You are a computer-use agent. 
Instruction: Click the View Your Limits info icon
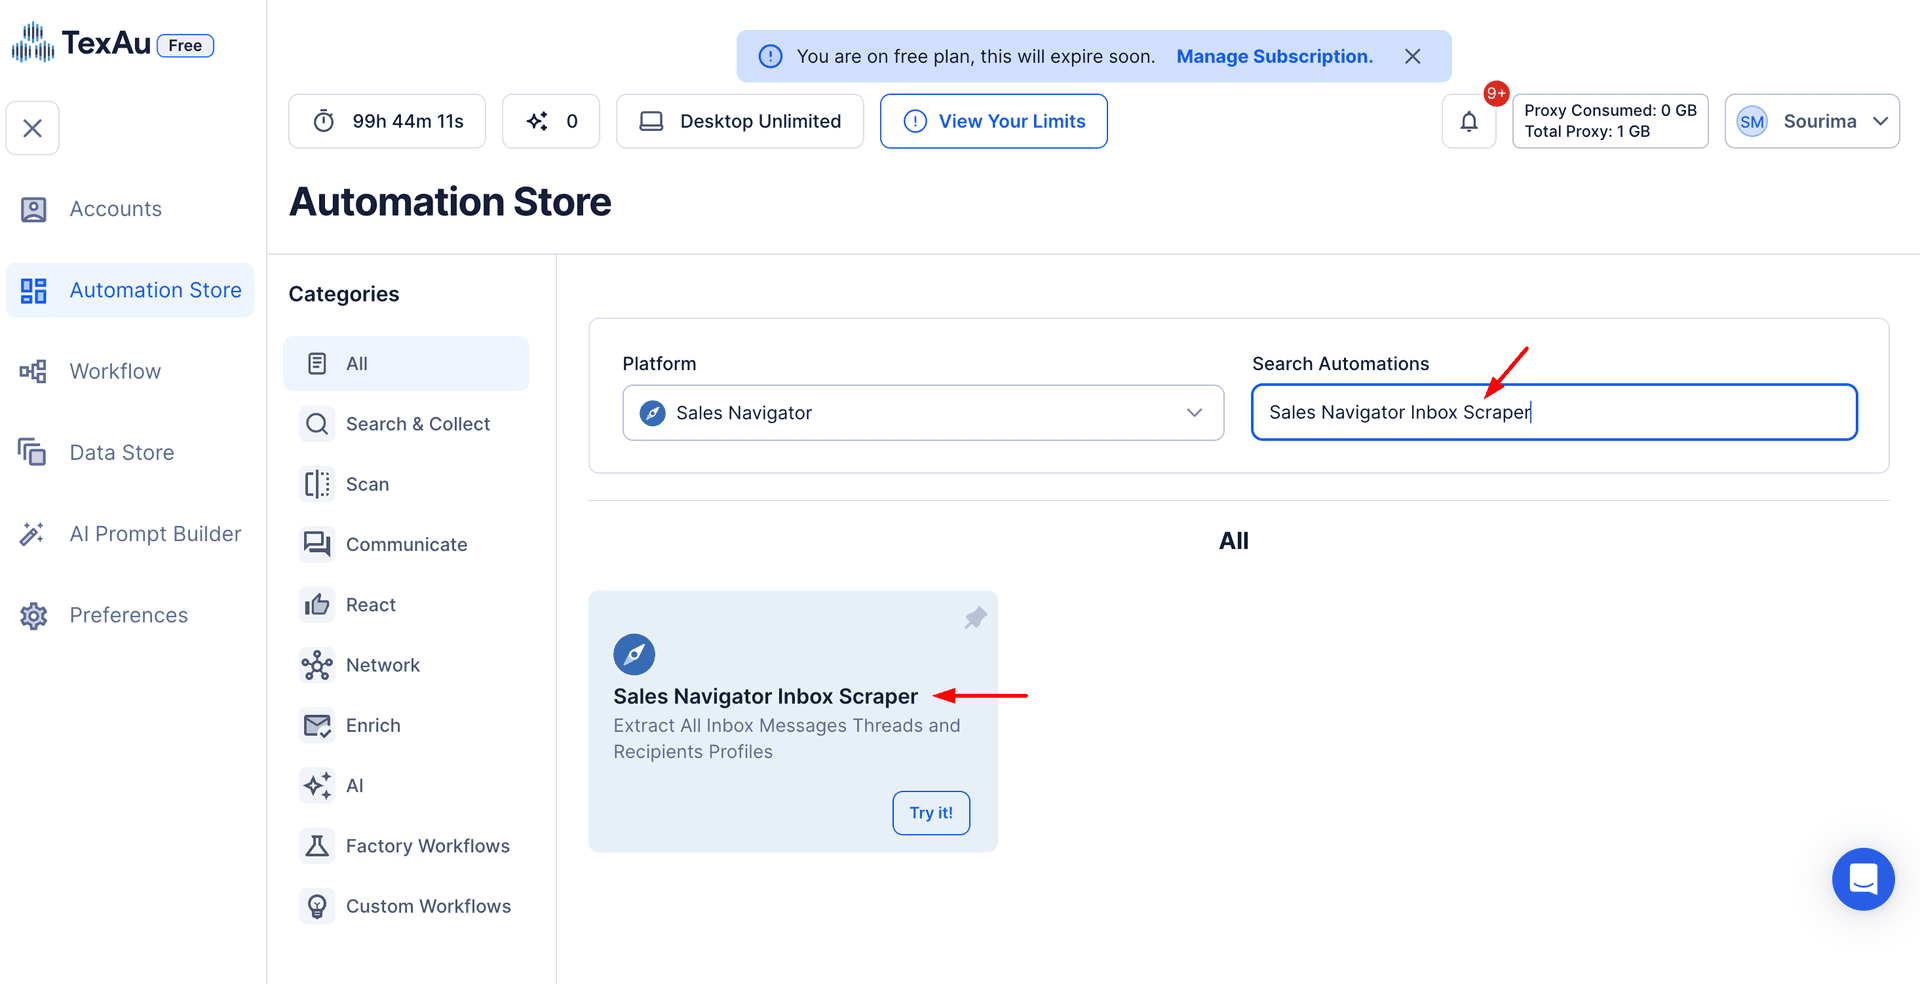[915, 121]
